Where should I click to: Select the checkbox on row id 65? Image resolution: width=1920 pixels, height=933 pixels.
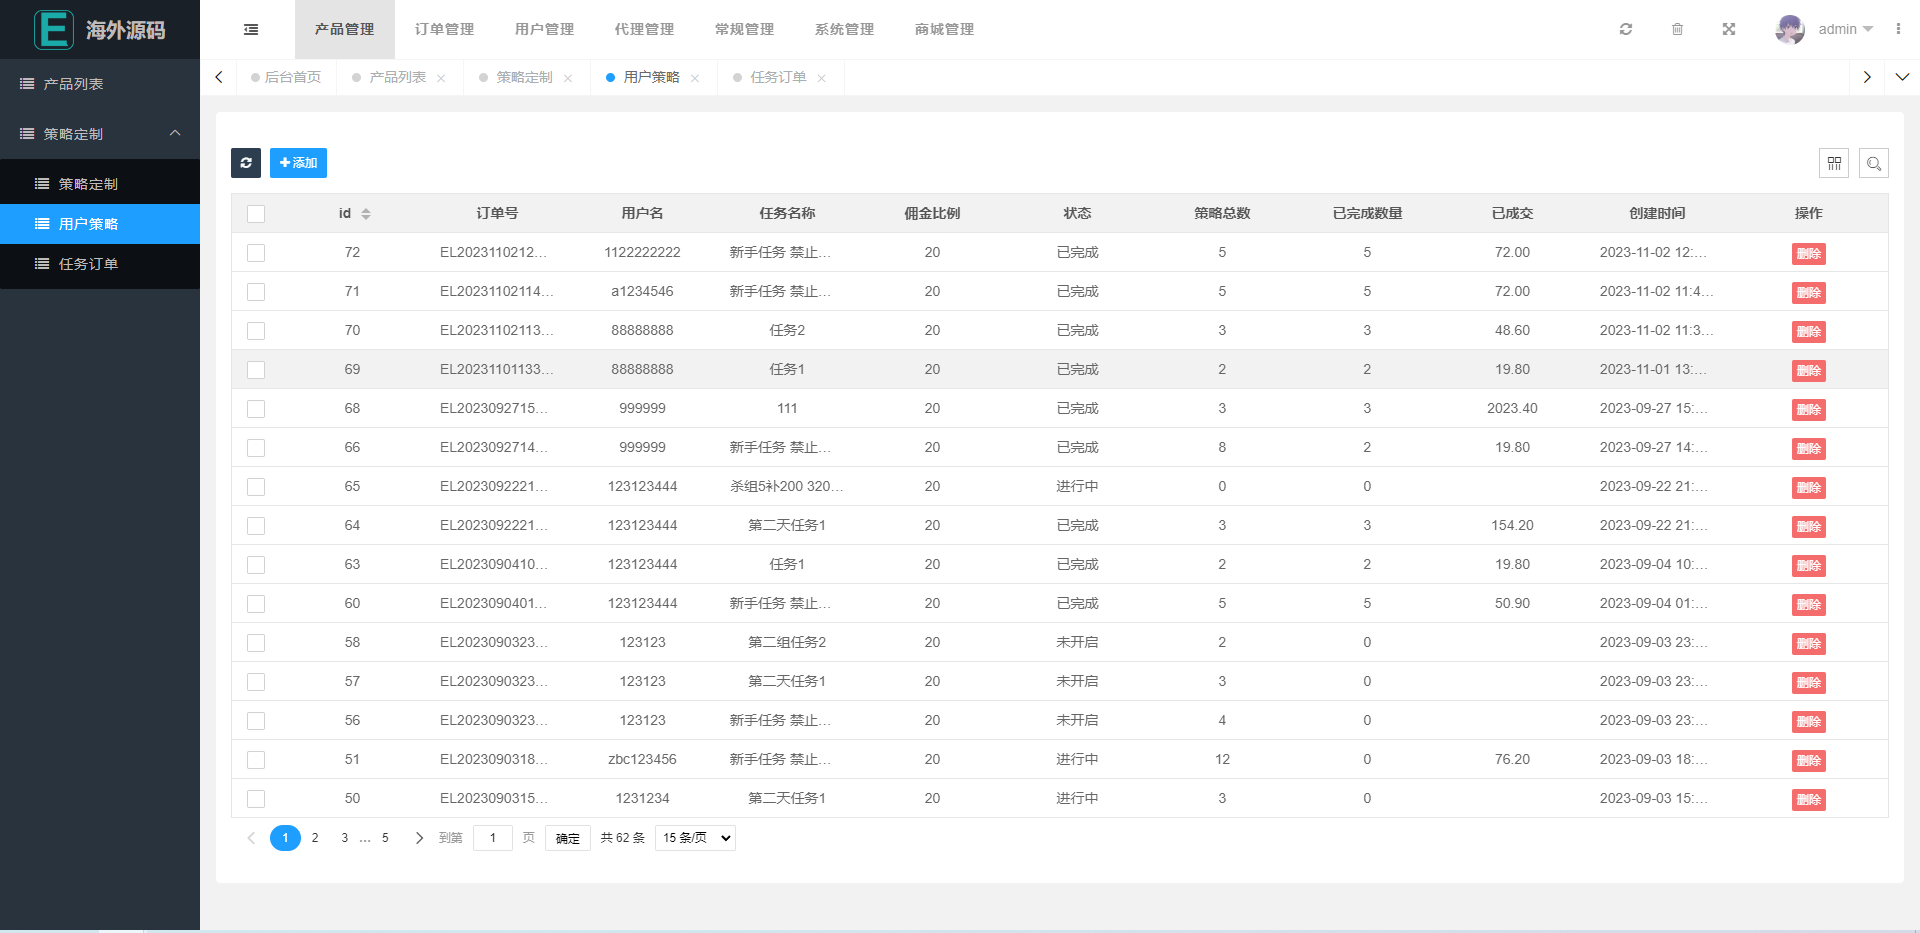tap(256, 487)
